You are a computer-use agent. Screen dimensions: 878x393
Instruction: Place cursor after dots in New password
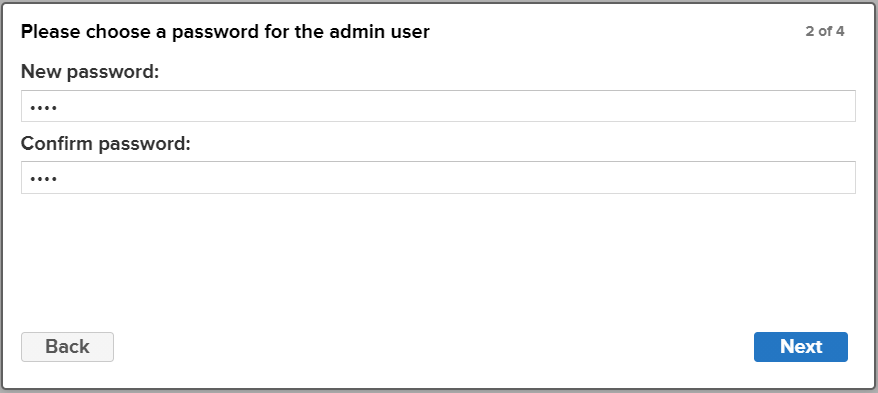[60, 106]
